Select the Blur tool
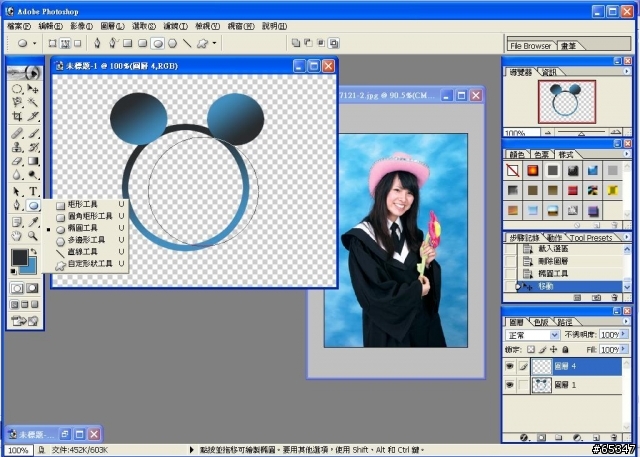 pos(17,175)
